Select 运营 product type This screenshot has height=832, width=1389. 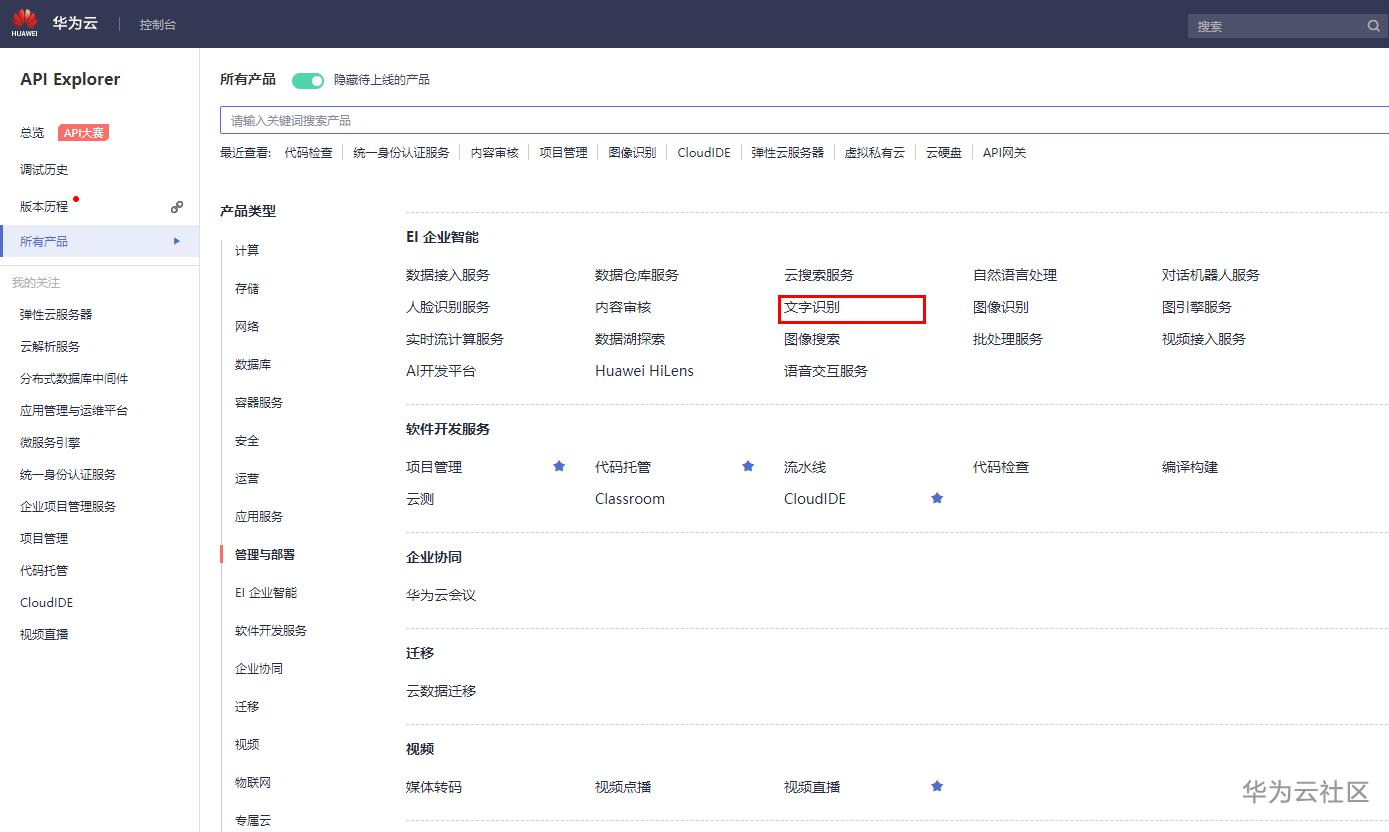tap(247, 478)
